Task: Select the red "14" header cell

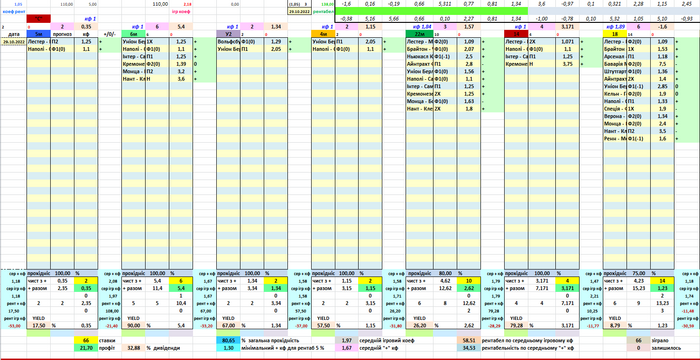Action: [x=516, y=33]
